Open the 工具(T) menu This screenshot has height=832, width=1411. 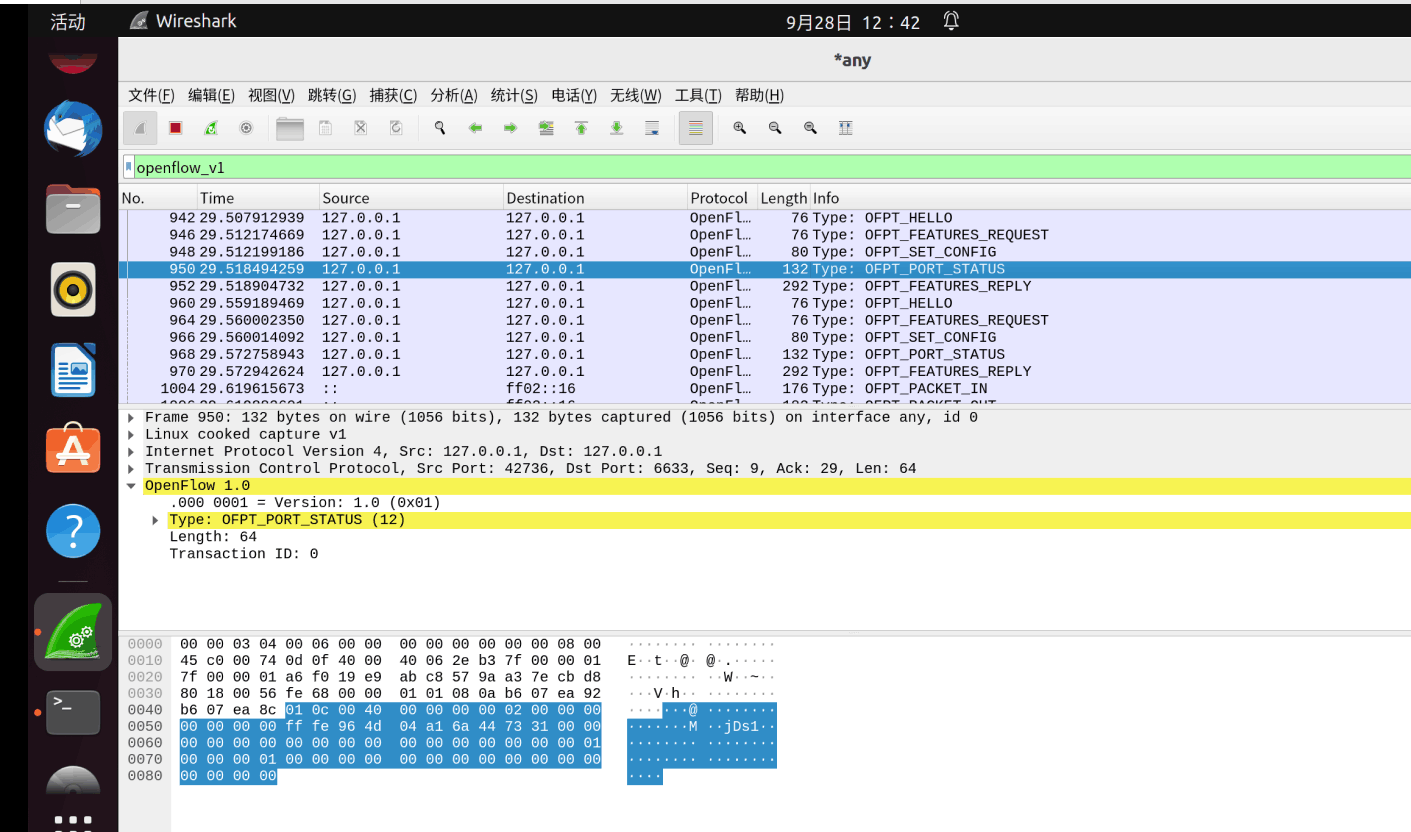click(x=698, y=95)
